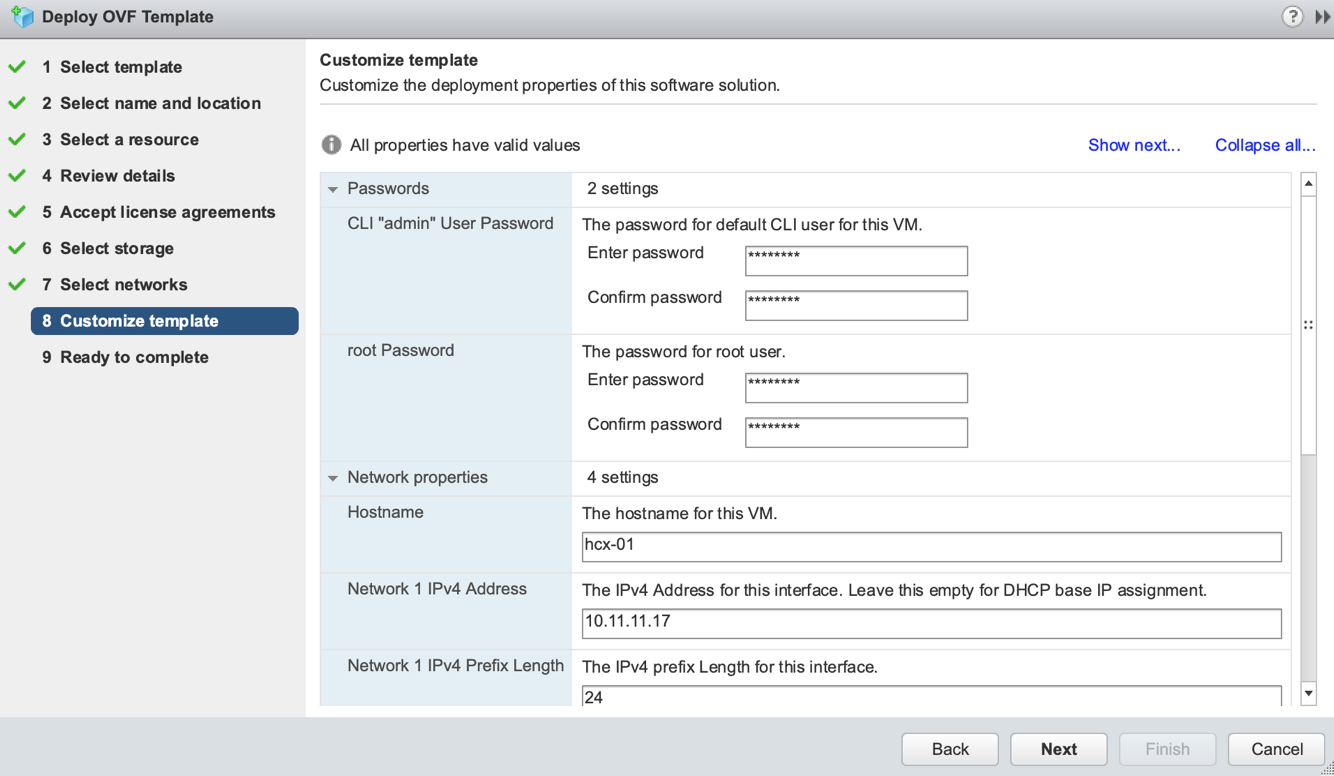Click the Show next... link
Screen dimensions: 1334x776
pyautogui.click(x=1134, y=145)
